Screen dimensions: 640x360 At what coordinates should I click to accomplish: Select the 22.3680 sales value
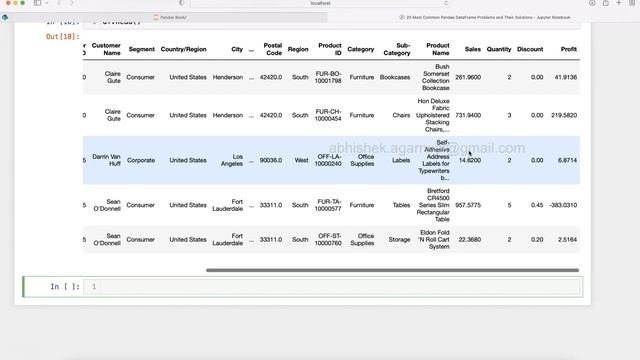(469, 239)
